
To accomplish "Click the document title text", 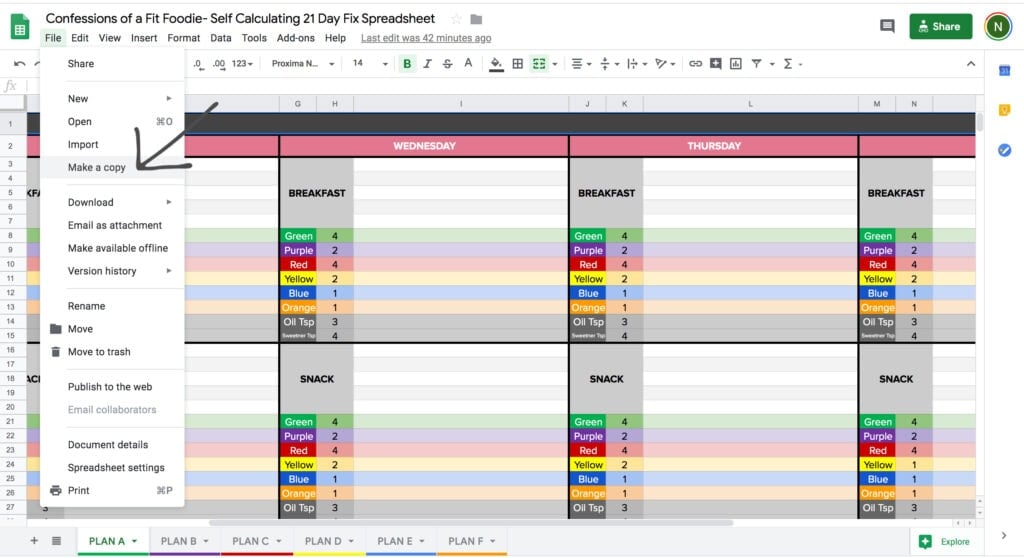I will pos(240,18).
